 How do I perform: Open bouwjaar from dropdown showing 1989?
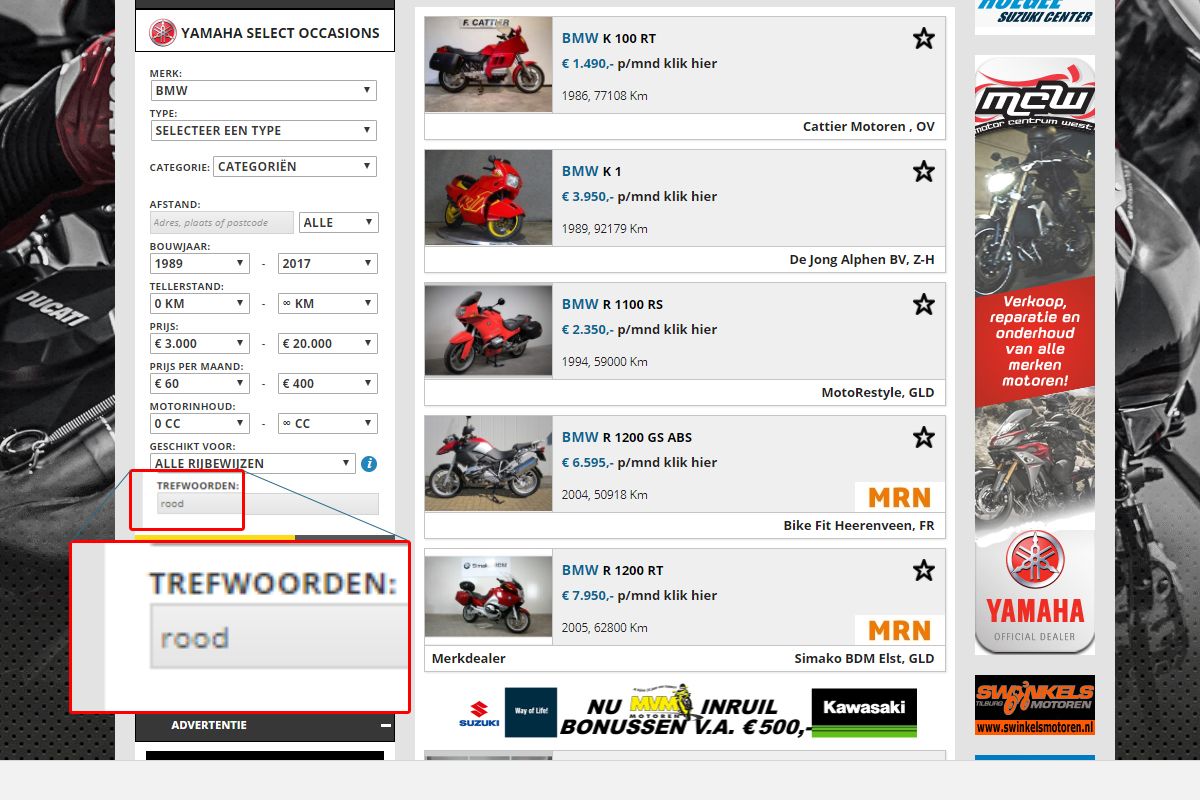coord(199,264)
